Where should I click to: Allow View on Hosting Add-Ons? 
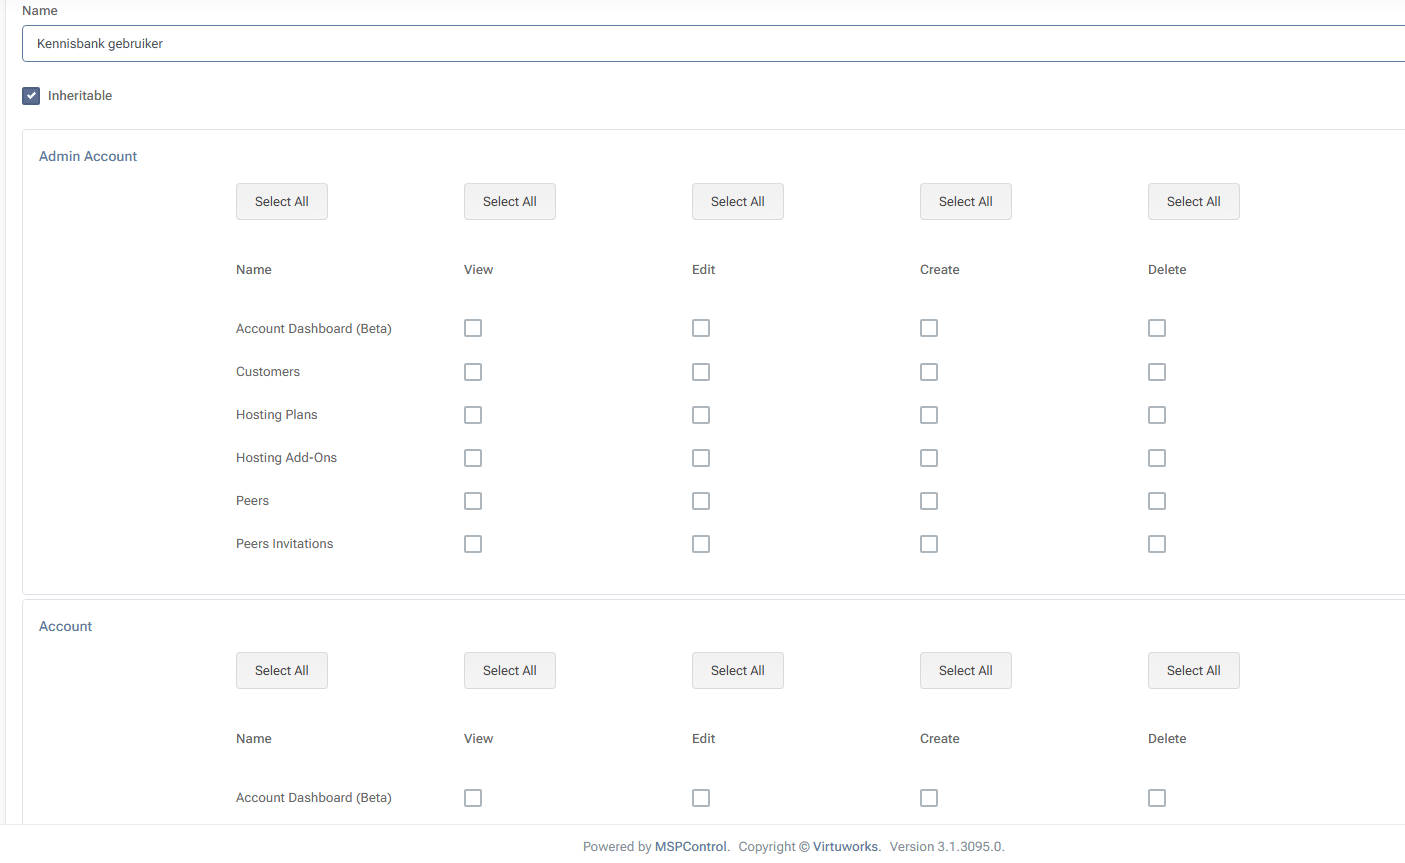(473, 458)
